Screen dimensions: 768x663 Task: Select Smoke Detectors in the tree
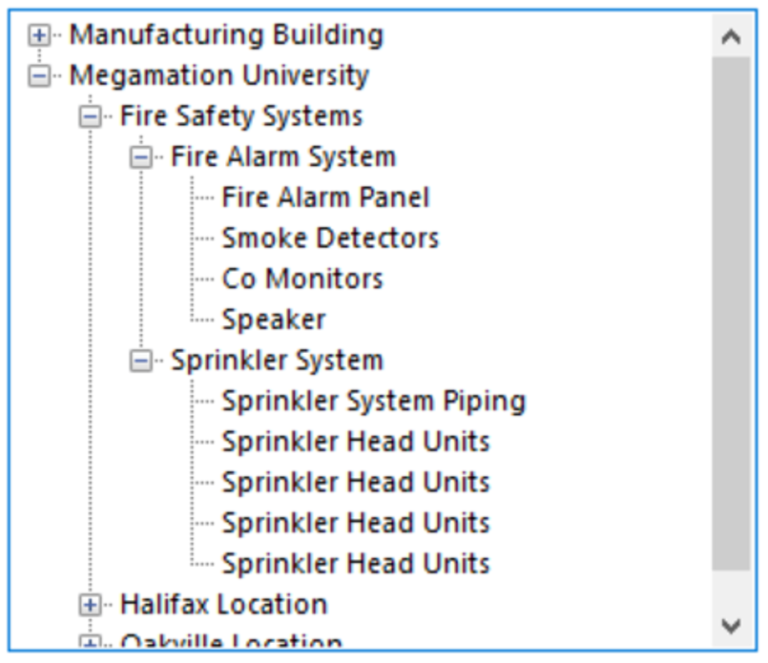pyautogui.click(x=330, y=239)
